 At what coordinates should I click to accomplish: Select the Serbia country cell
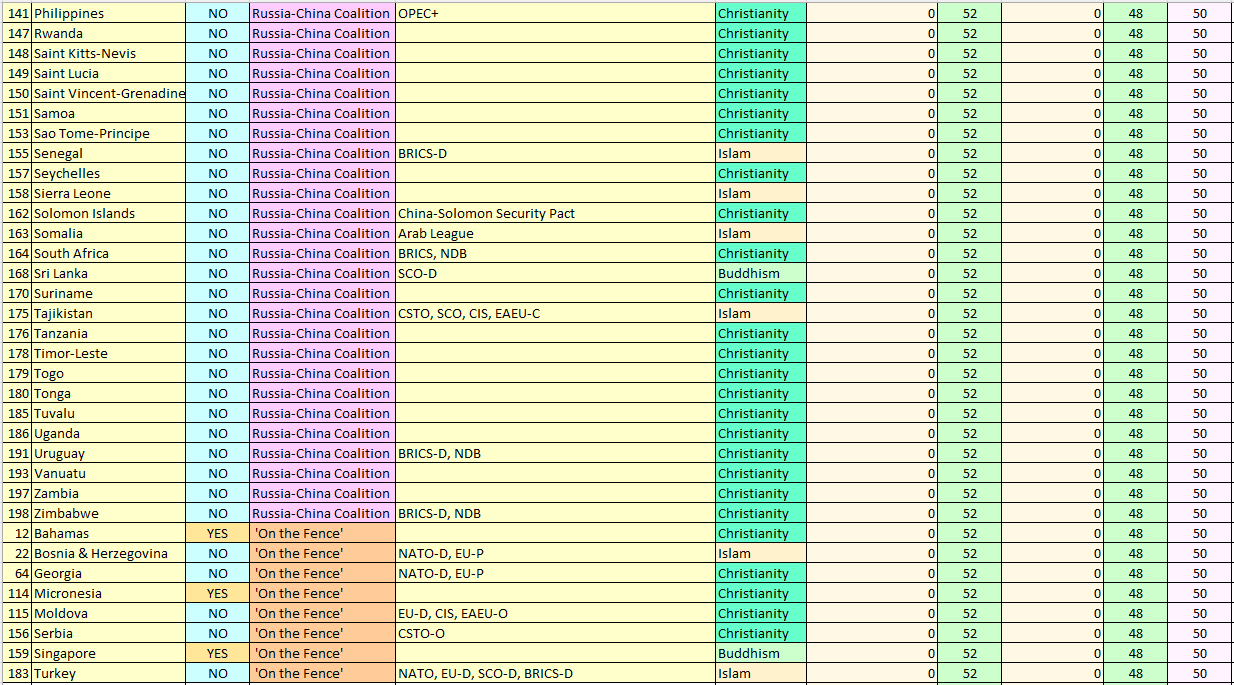[x=109, y=634]
